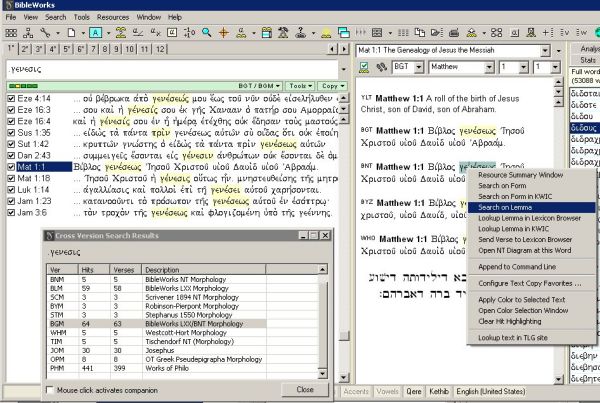Click the Qere status bar button
The width and height of the screenshot is (600, 403).
click(x=414, y=392)
